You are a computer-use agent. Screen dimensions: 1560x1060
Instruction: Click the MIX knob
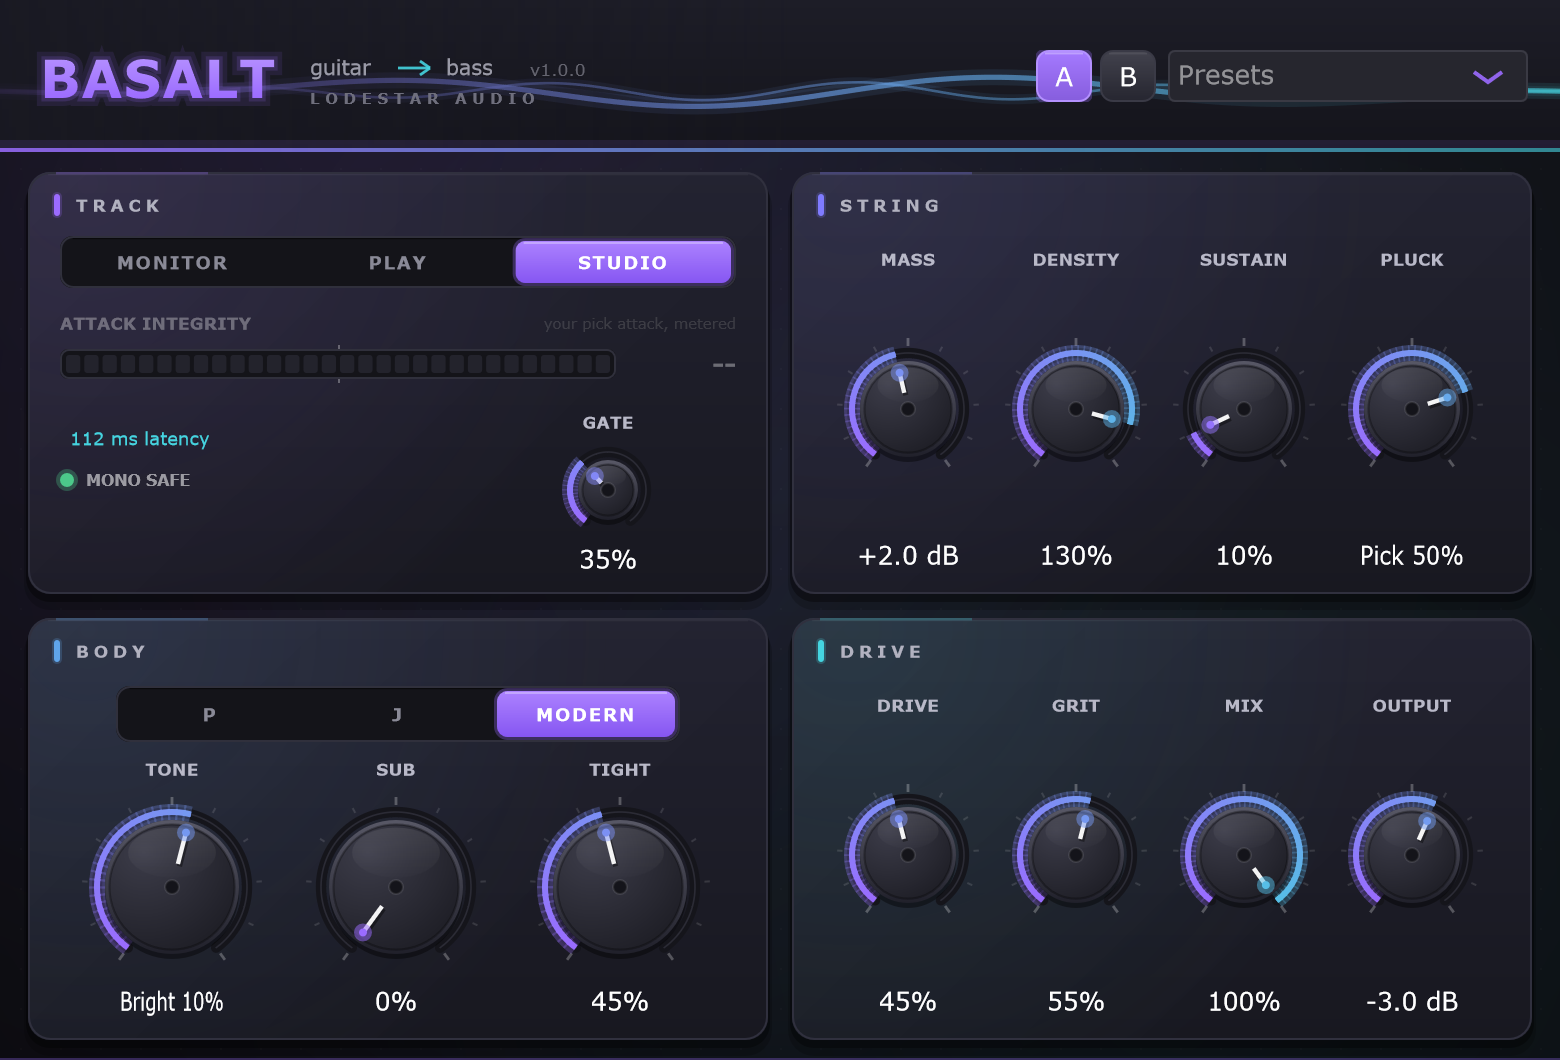(1244, 854)
